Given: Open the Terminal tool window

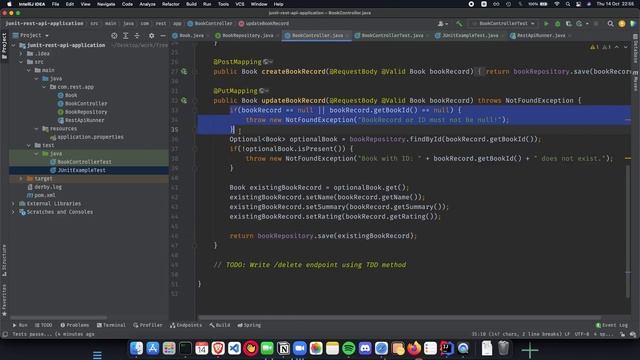Looking at the screenshot, I should (111, 325).
